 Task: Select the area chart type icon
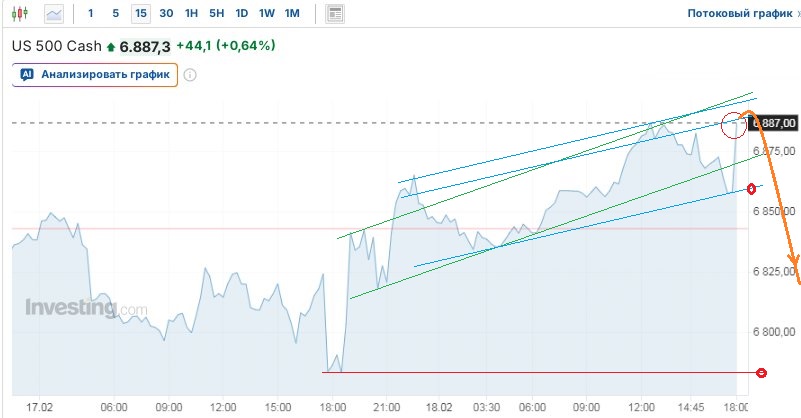tap(54, 14)
